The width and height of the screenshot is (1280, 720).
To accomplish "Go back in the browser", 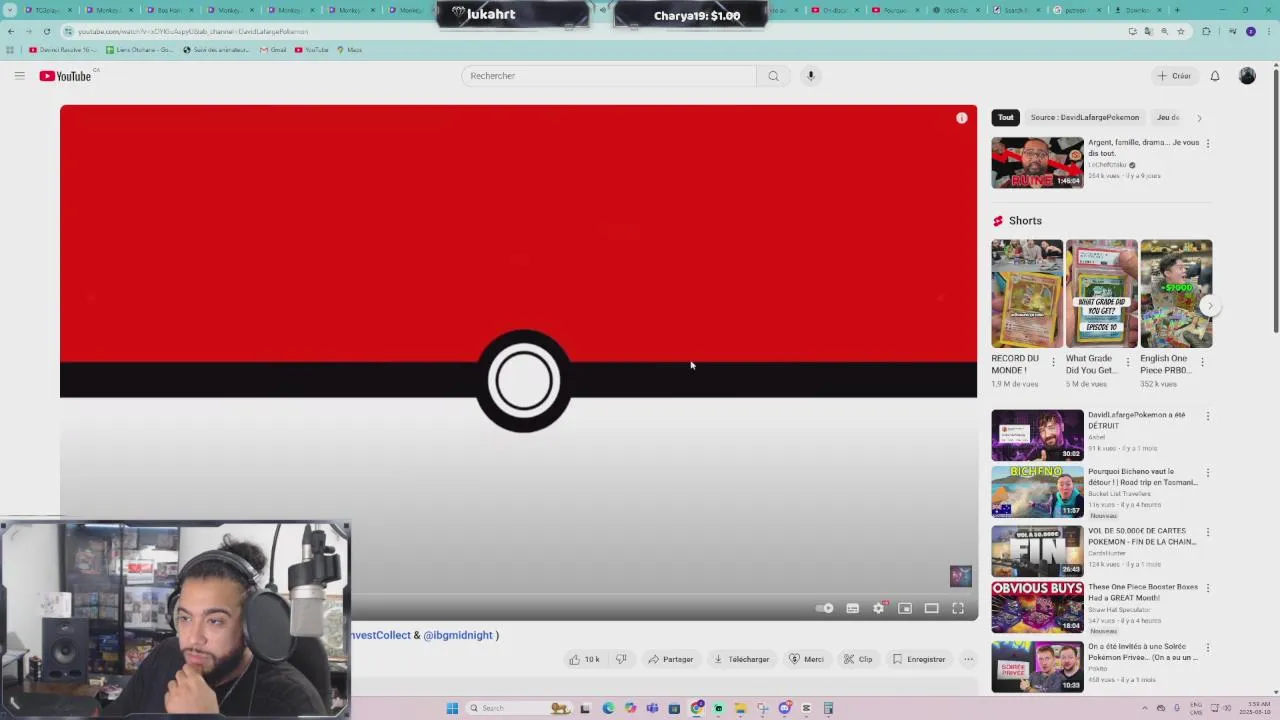I will [11, 31].
